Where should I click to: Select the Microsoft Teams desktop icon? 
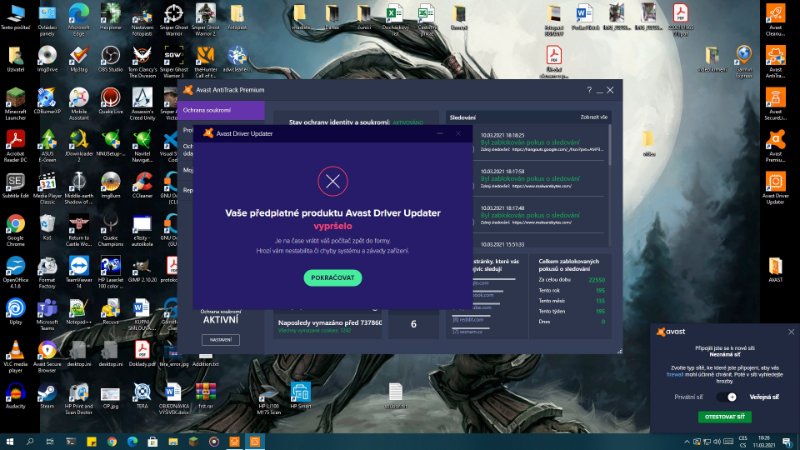pyautogui.click(x=47, y=314)
